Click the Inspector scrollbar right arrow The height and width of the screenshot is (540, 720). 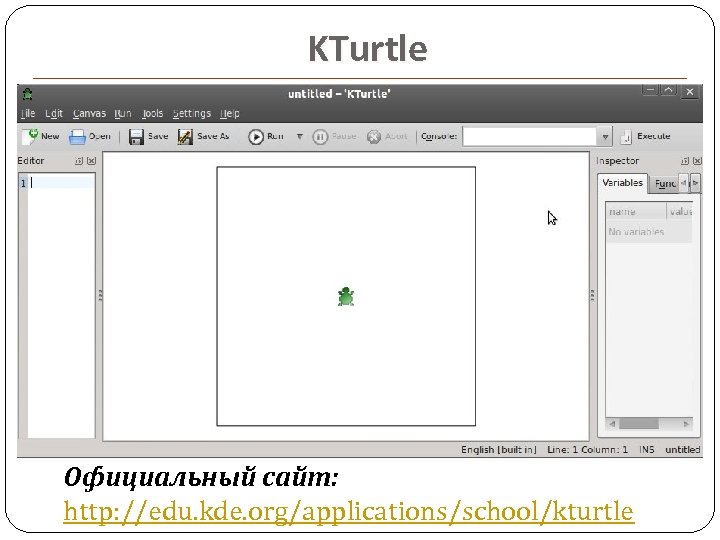[686, 423]
